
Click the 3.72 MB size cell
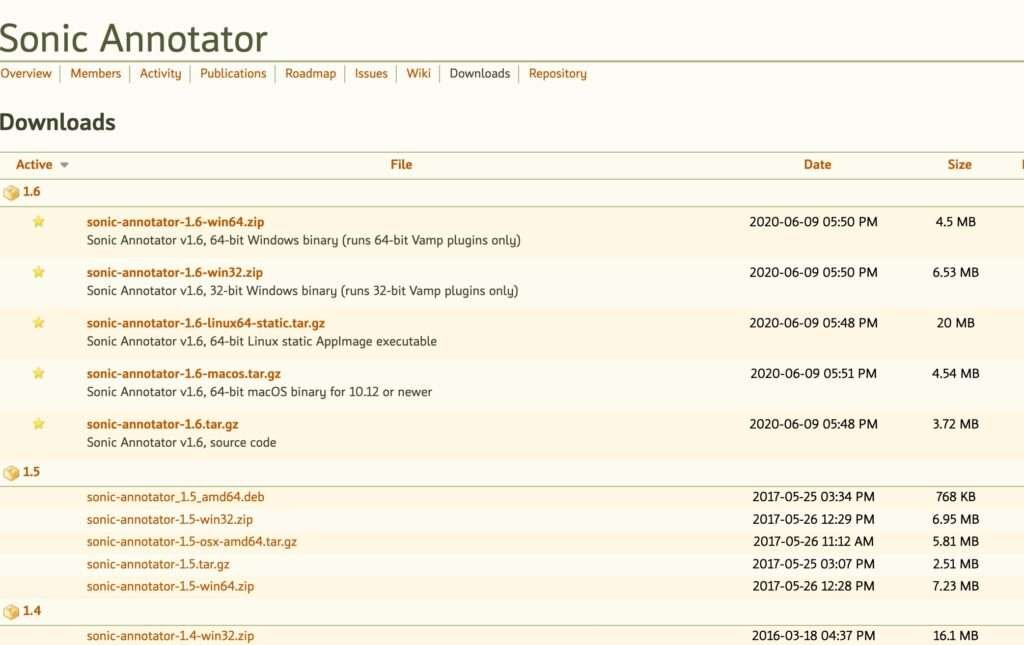(x=955, y=424)
